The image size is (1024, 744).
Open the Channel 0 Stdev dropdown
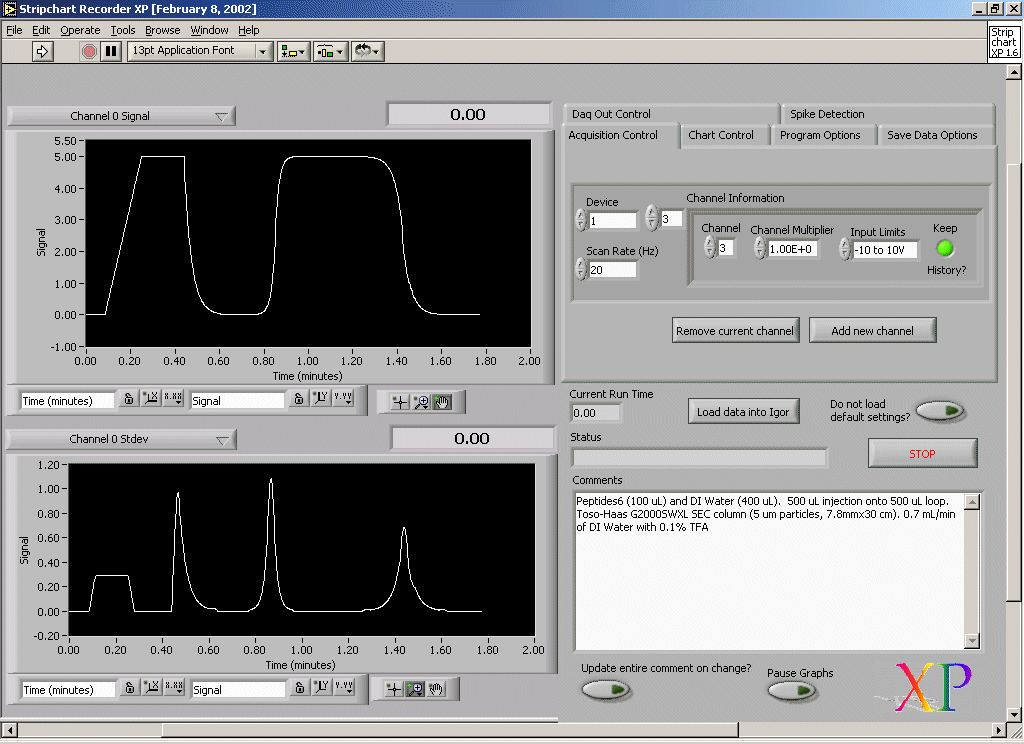121,440
